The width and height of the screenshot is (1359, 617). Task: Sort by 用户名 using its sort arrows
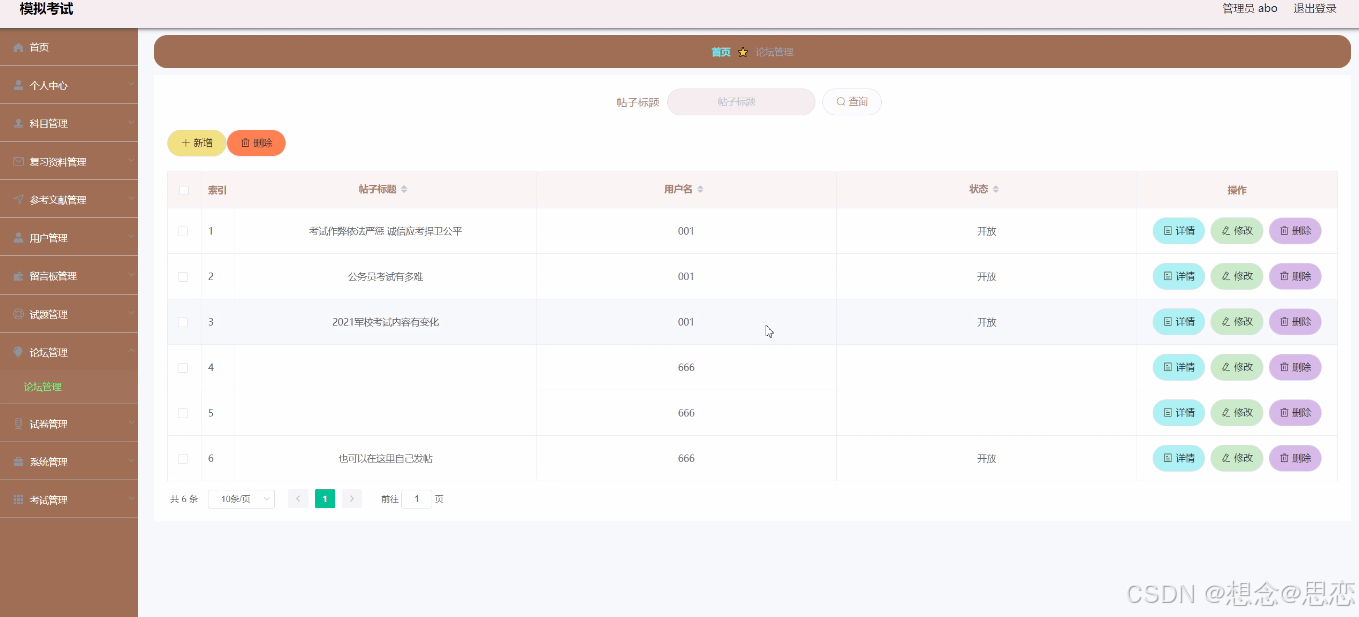pyautogui.click(x=700, y=190)
